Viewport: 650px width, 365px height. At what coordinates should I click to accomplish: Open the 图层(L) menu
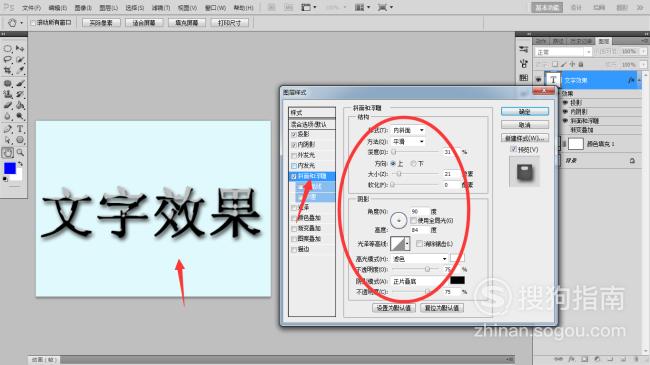(x=109, y=8)
